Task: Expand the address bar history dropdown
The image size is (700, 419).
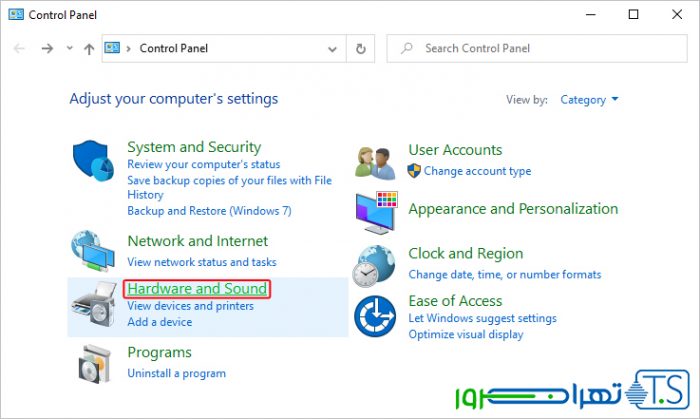Action: [333, 48]
